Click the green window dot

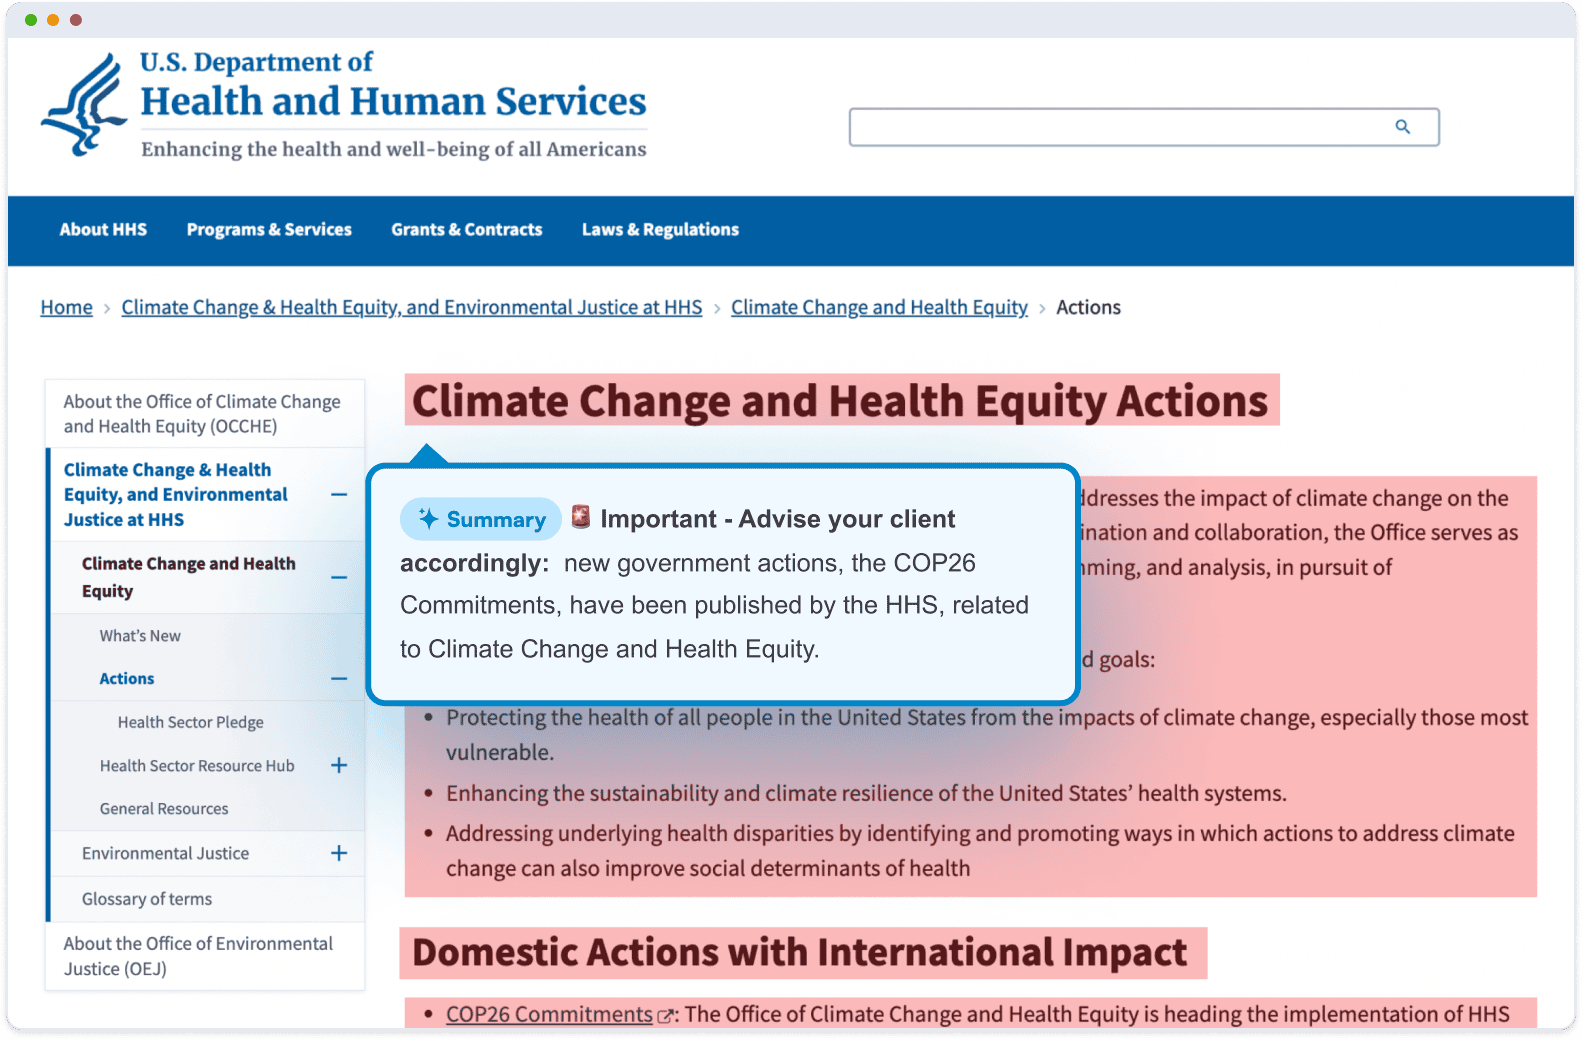(x=31, y=20)
